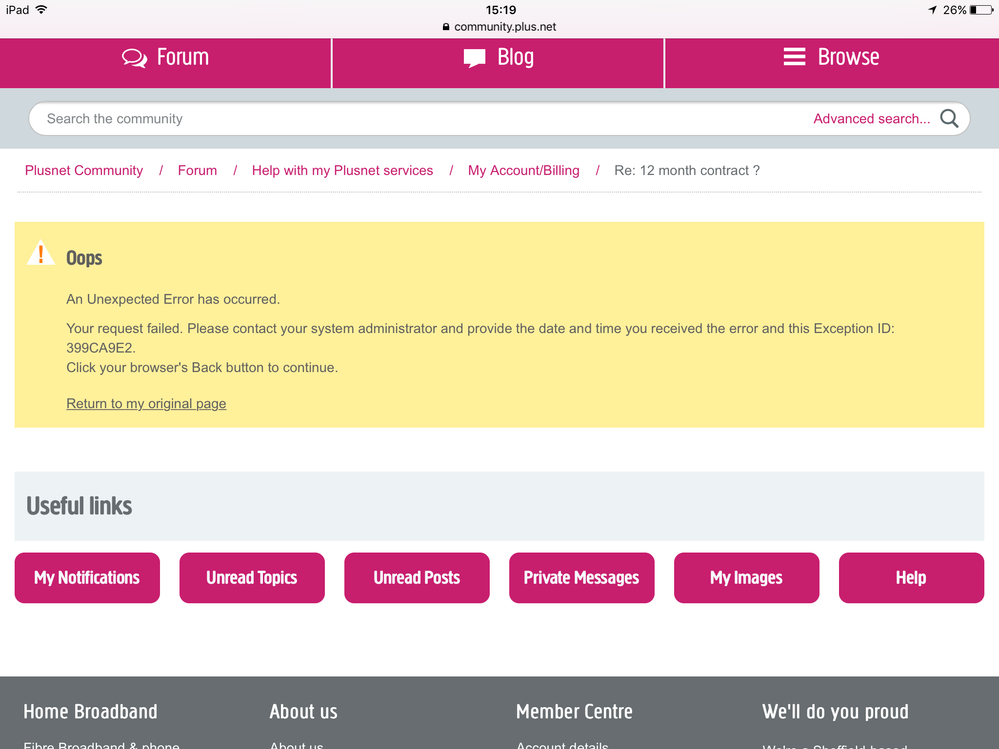This screenshot has width=999, height=749.
Task: Select the Unread Posts button
Action: tap(417, 578)
